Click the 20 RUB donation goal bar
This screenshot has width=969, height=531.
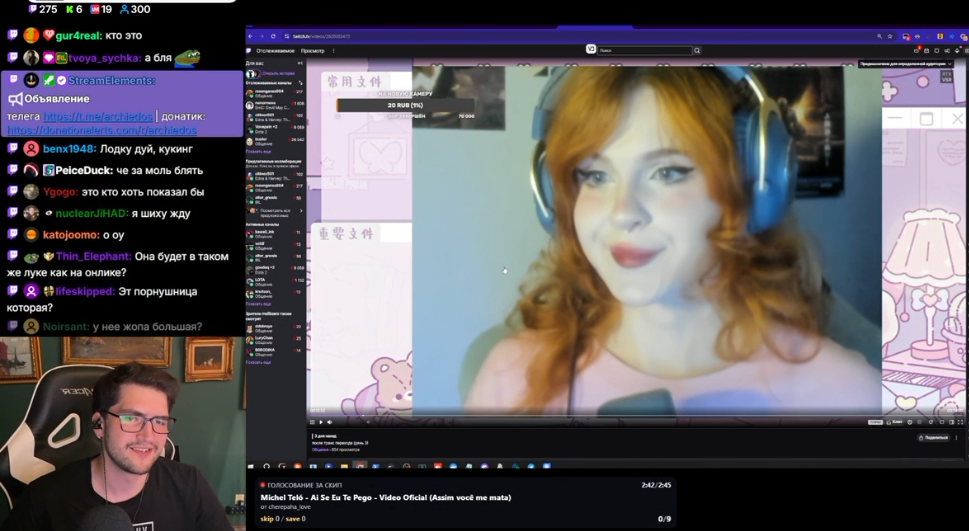point(405,105)
